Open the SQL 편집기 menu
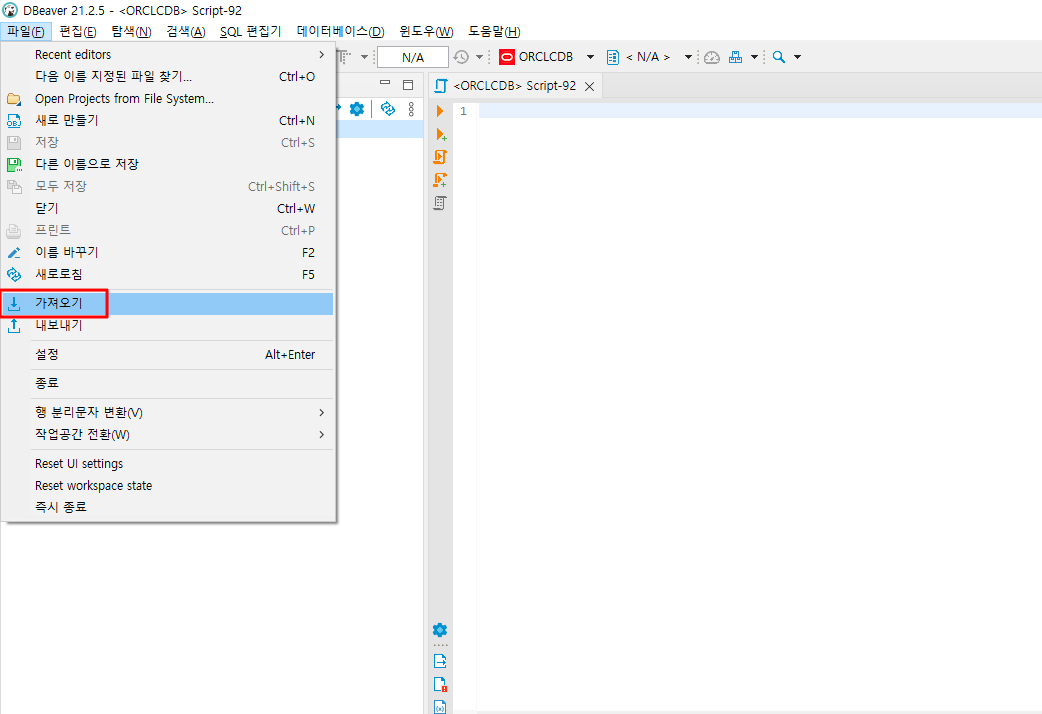1042x714 pixels. (x=251, y=31)
